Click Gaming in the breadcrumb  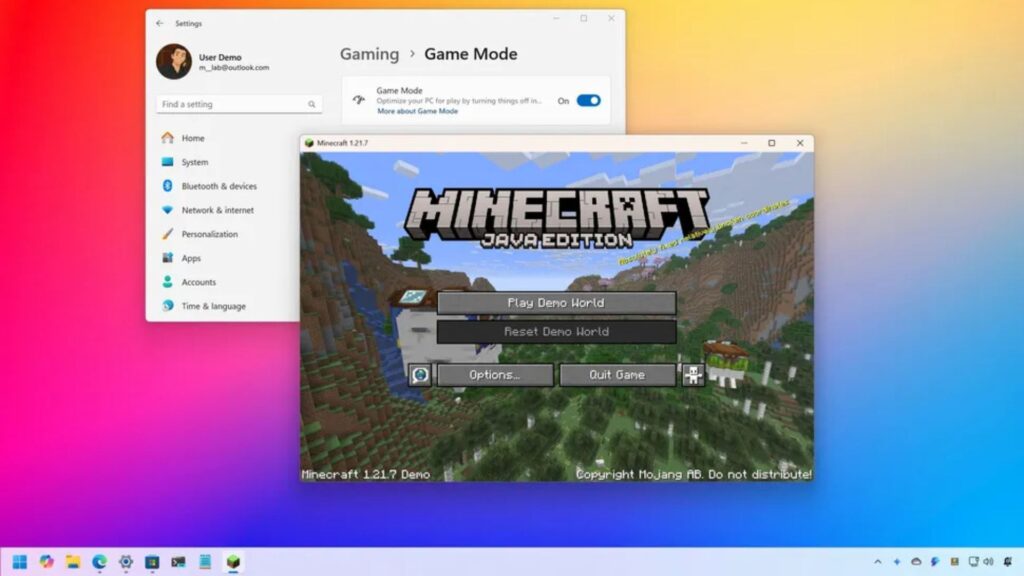(x=370, y=54)
